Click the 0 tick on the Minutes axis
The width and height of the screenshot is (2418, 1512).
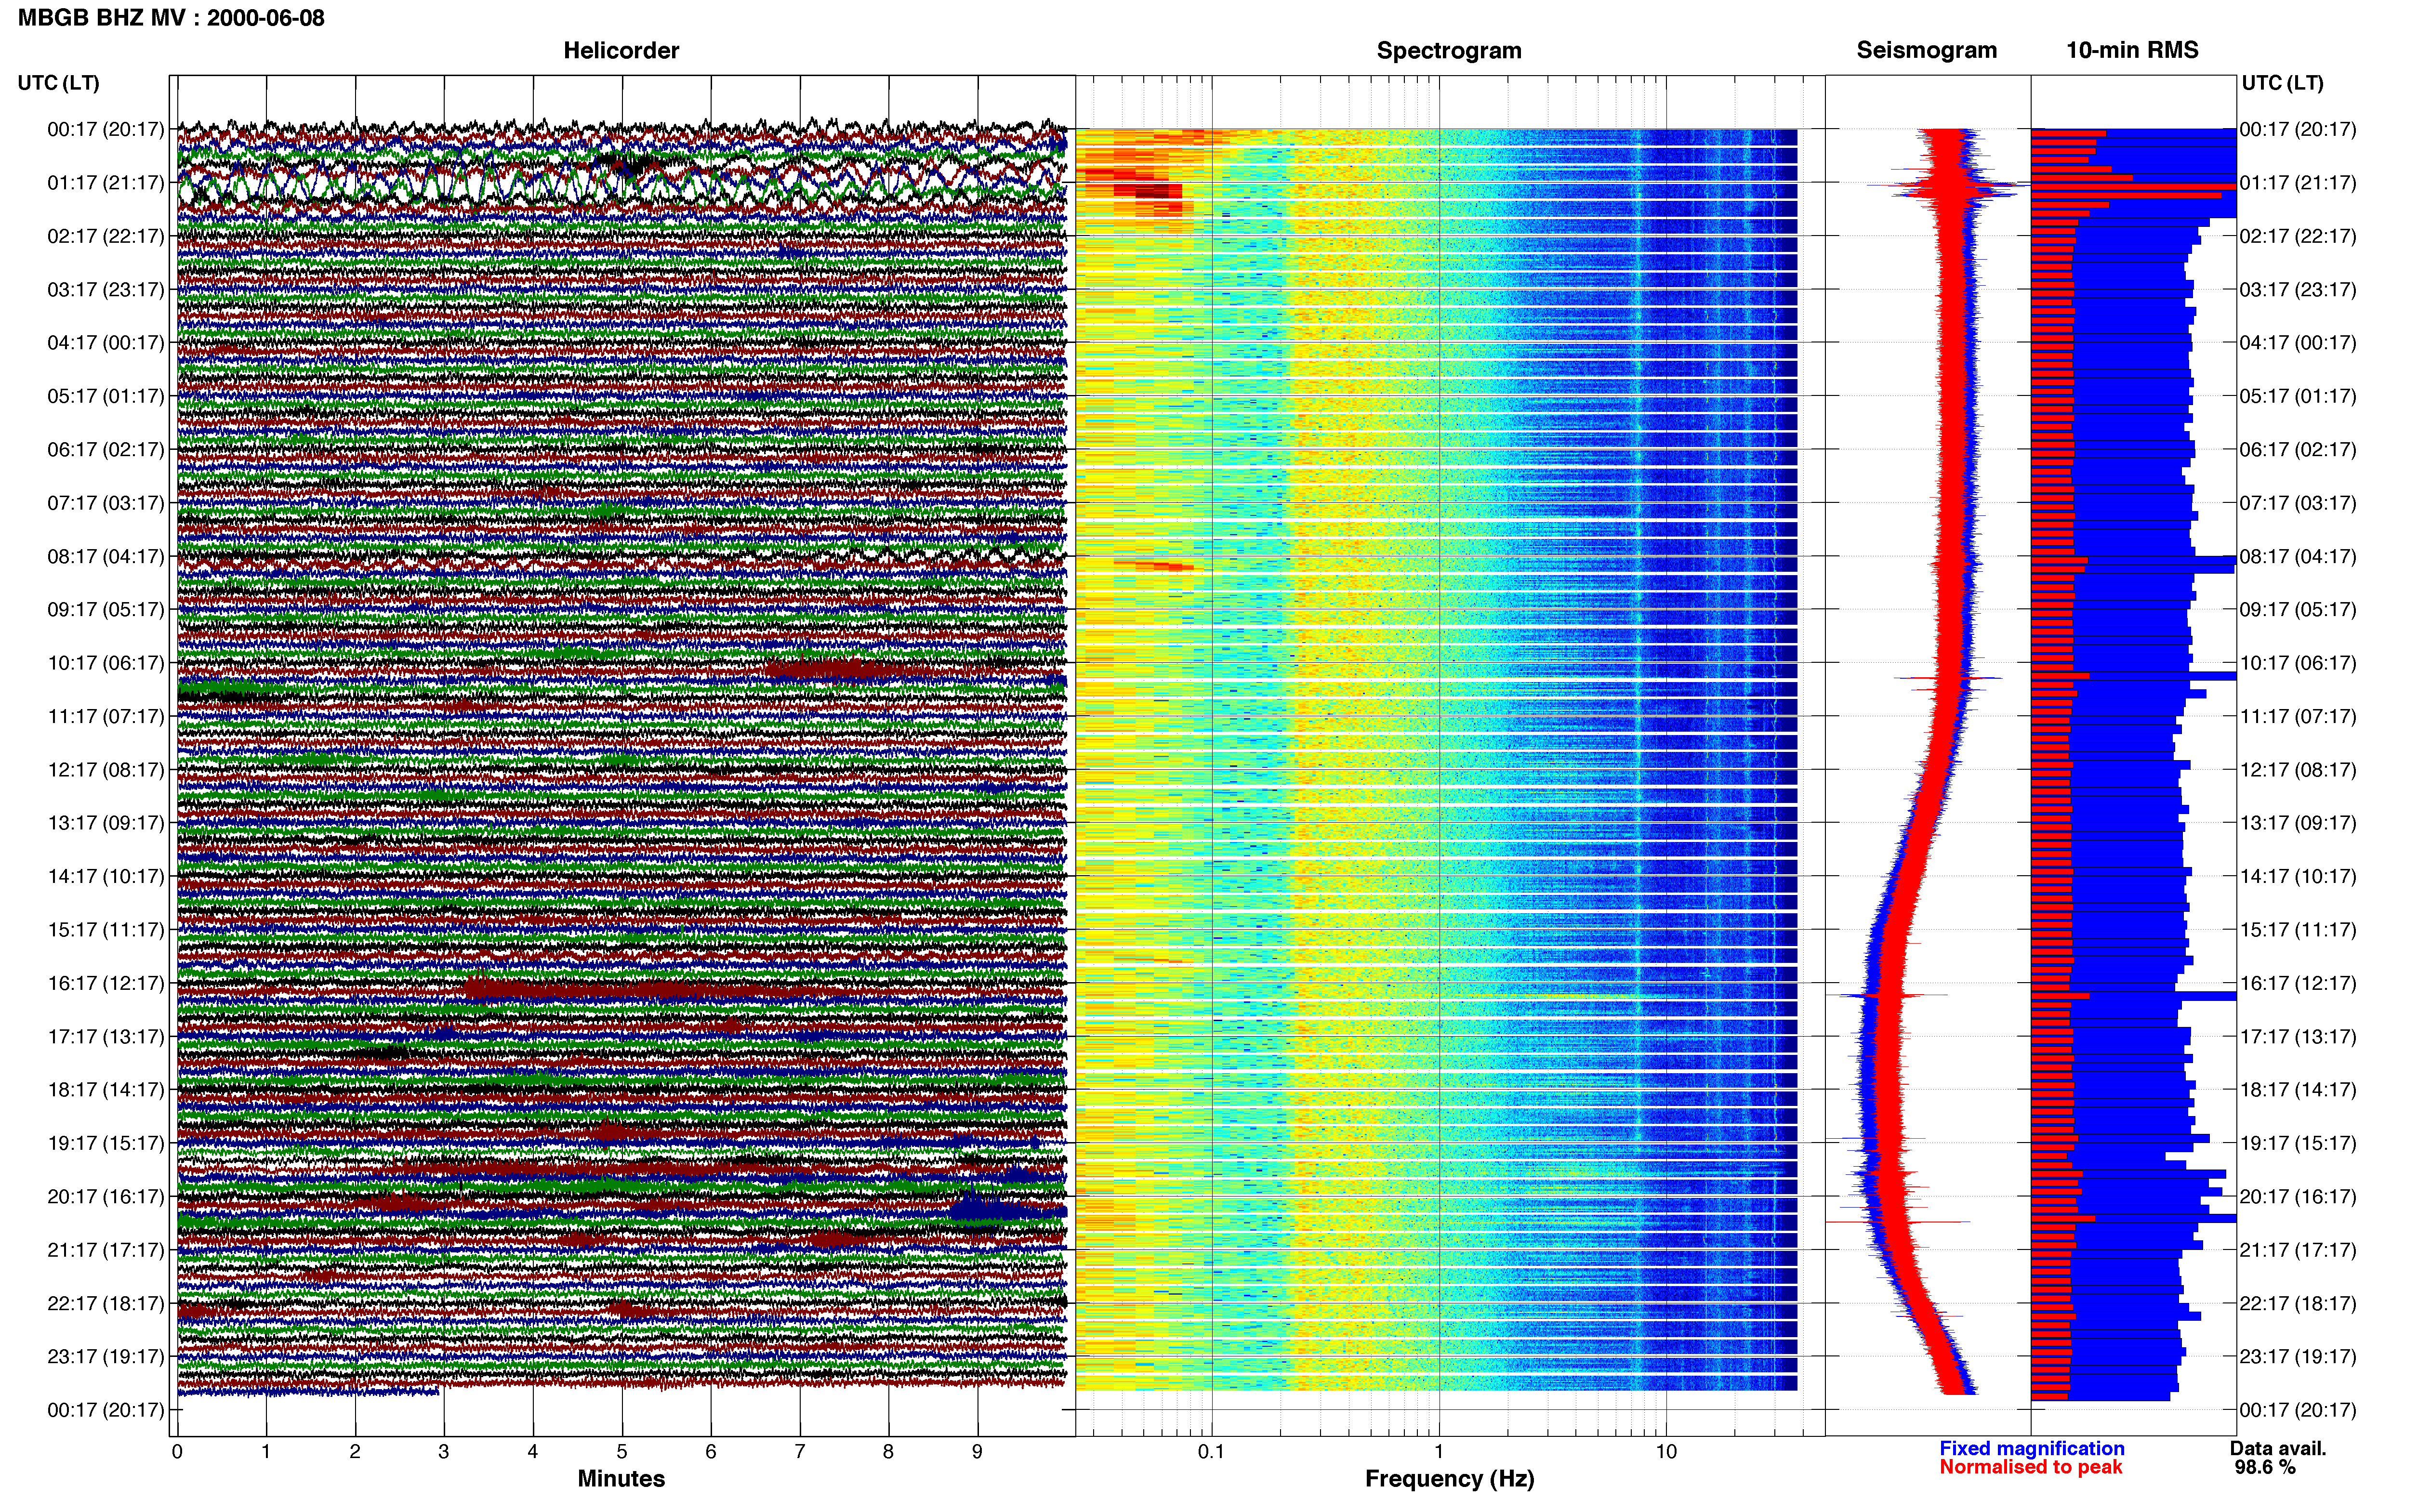point(177,1451)
